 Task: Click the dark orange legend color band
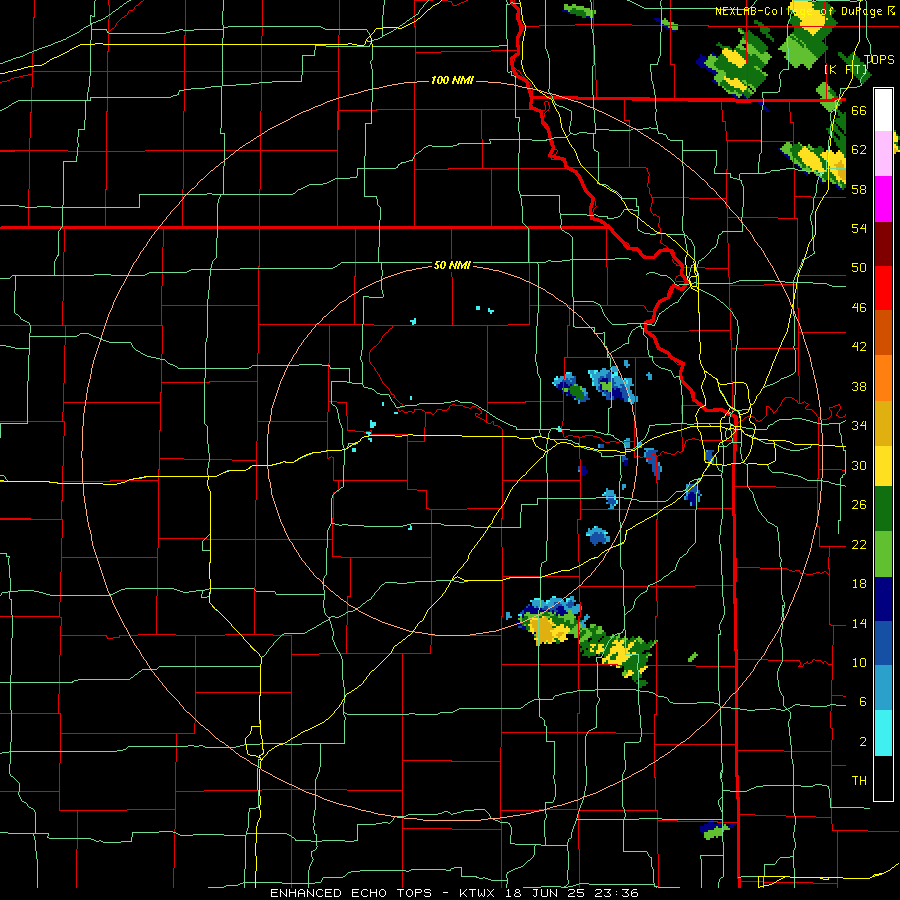click(x=883, y=333)
